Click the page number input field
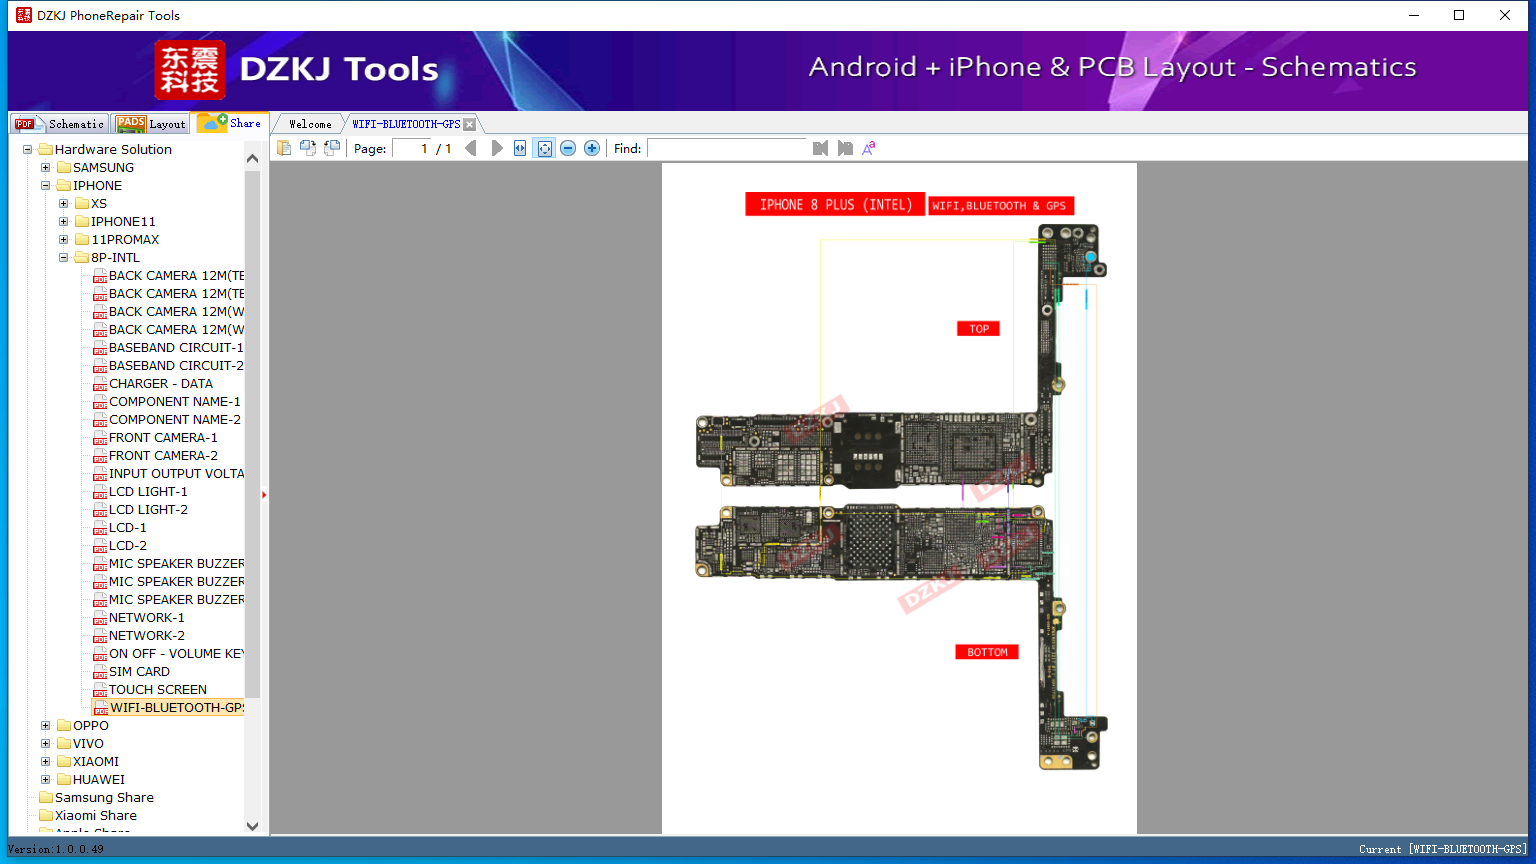The width and height of the screenshot is (1536, 864). [x=412, y=148]
